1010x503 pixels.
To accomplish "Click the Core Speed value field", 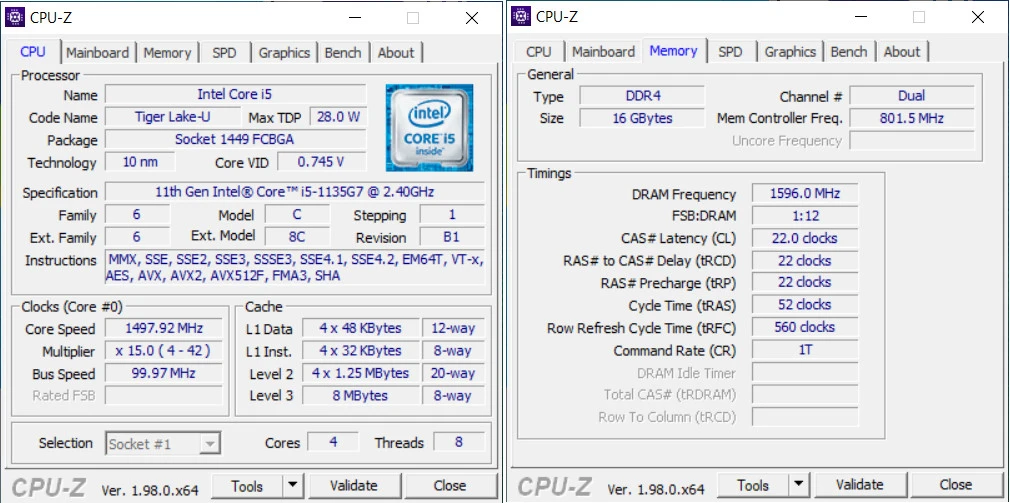I will [164, 329].
